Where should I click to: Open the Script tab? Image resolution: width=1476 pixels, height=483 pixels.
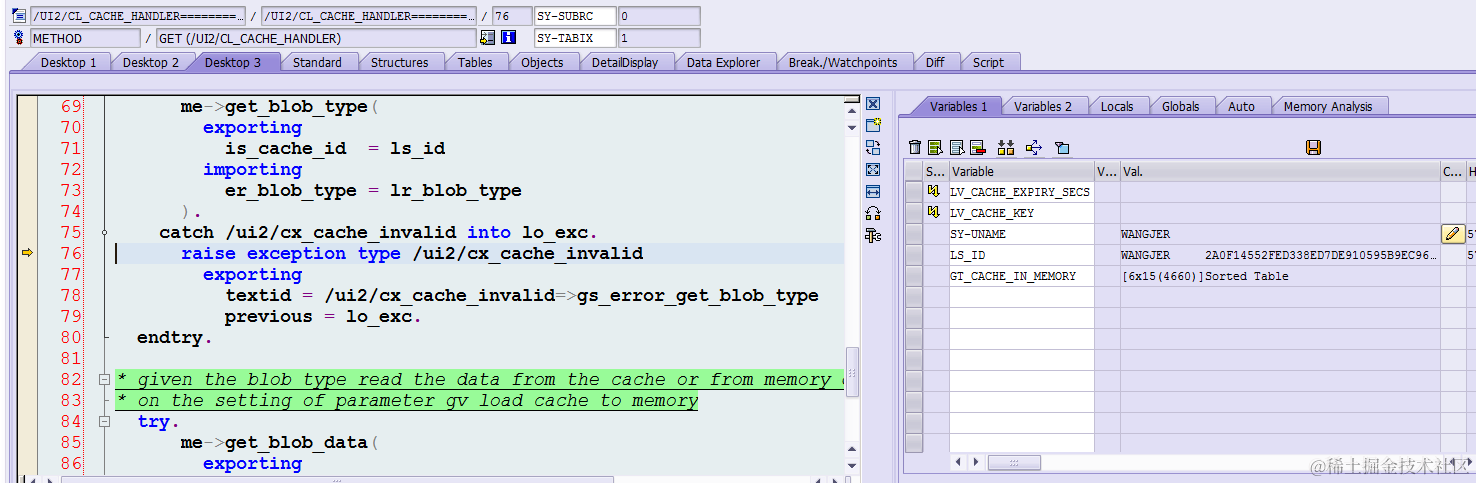pos(988,62)
